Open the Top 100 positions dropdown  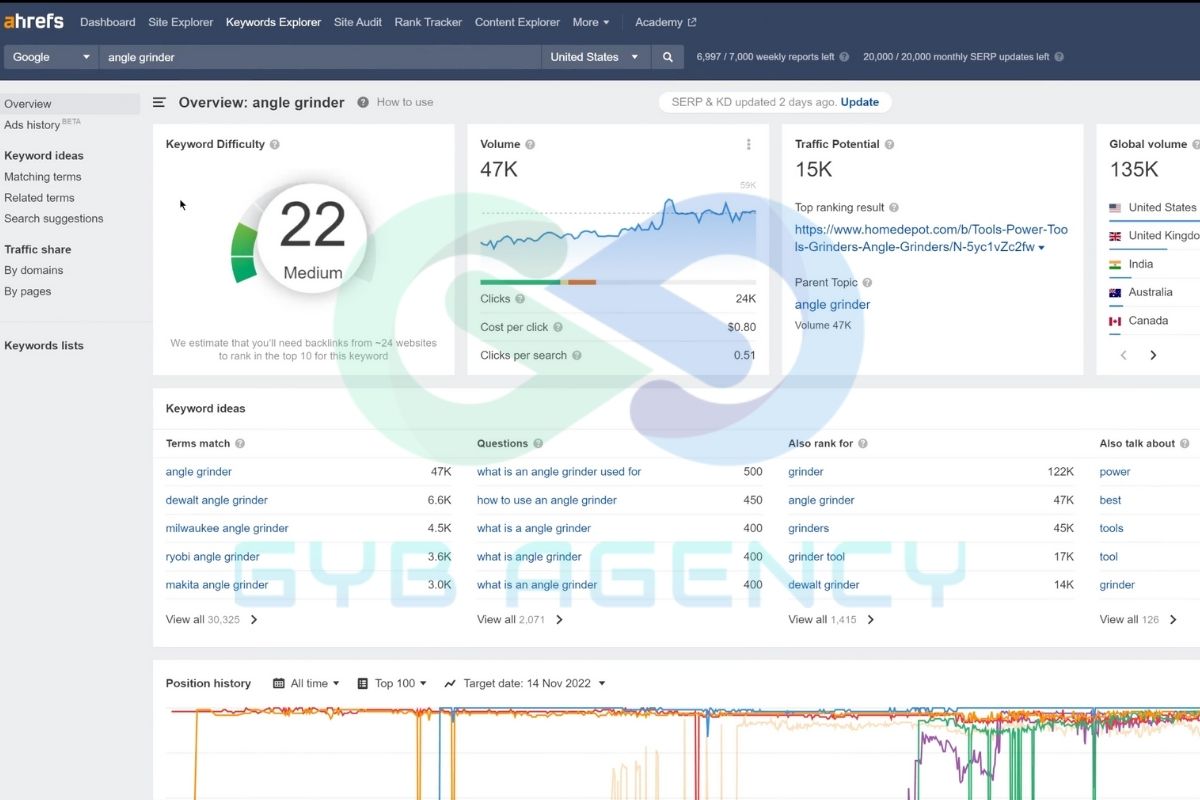pyautogui.click(x=392, y=684)
